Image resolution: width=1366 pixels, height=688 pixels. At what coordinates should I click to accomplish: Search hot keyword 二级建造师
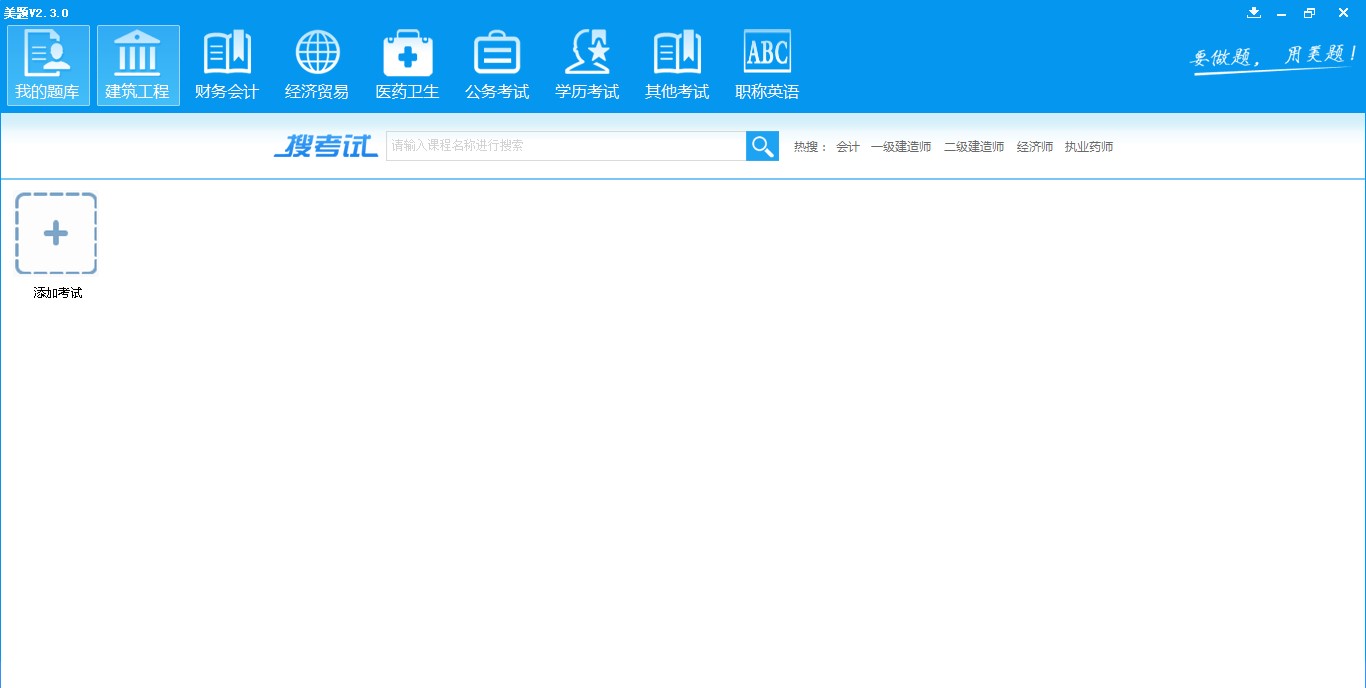point(974,147)
